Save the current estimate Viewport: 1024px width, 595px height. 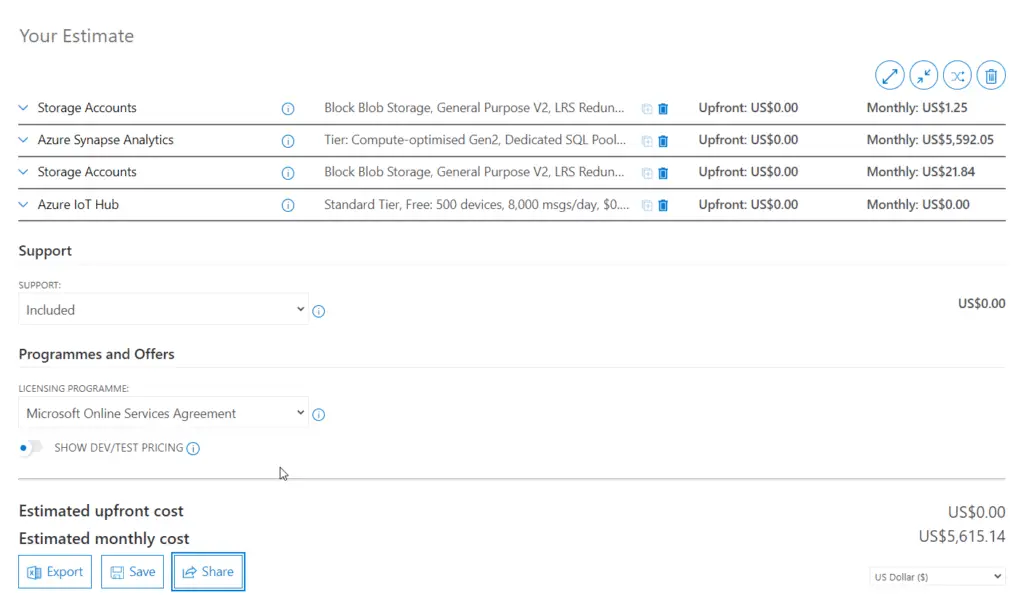click(132, 571)
